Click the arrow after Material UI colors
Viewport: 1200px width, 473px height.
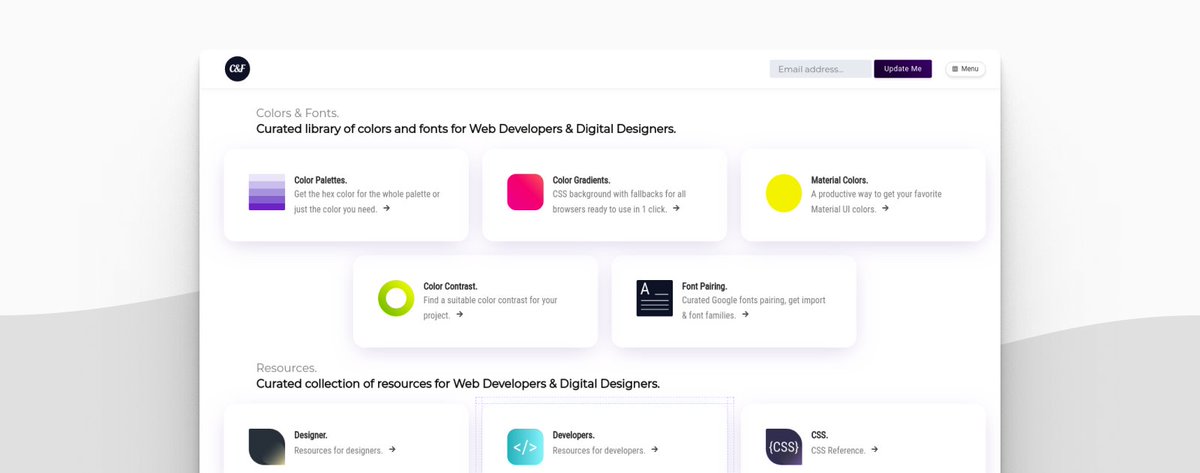pyautogui.click(x=885, y=208)
